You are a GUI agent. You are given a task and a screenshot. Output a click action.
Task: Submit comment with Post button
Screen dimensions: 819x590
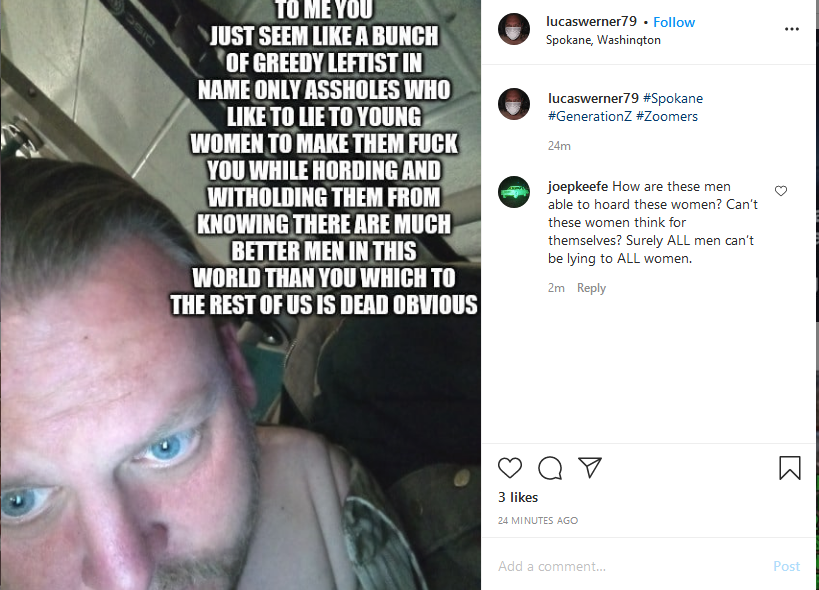(x=787, y=567)
